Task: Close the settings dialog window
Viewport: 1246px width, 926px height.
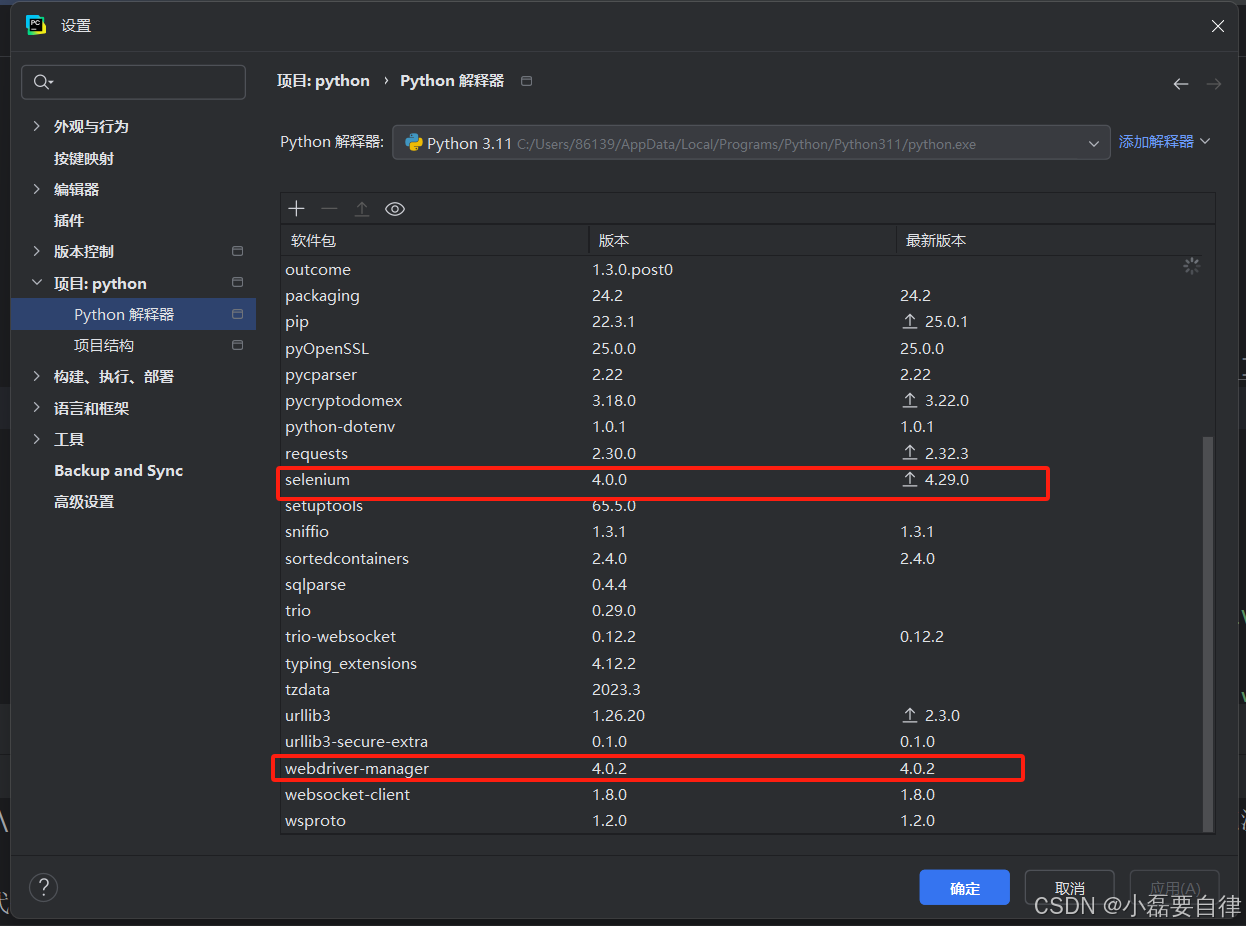Action: click(1218, 26)
